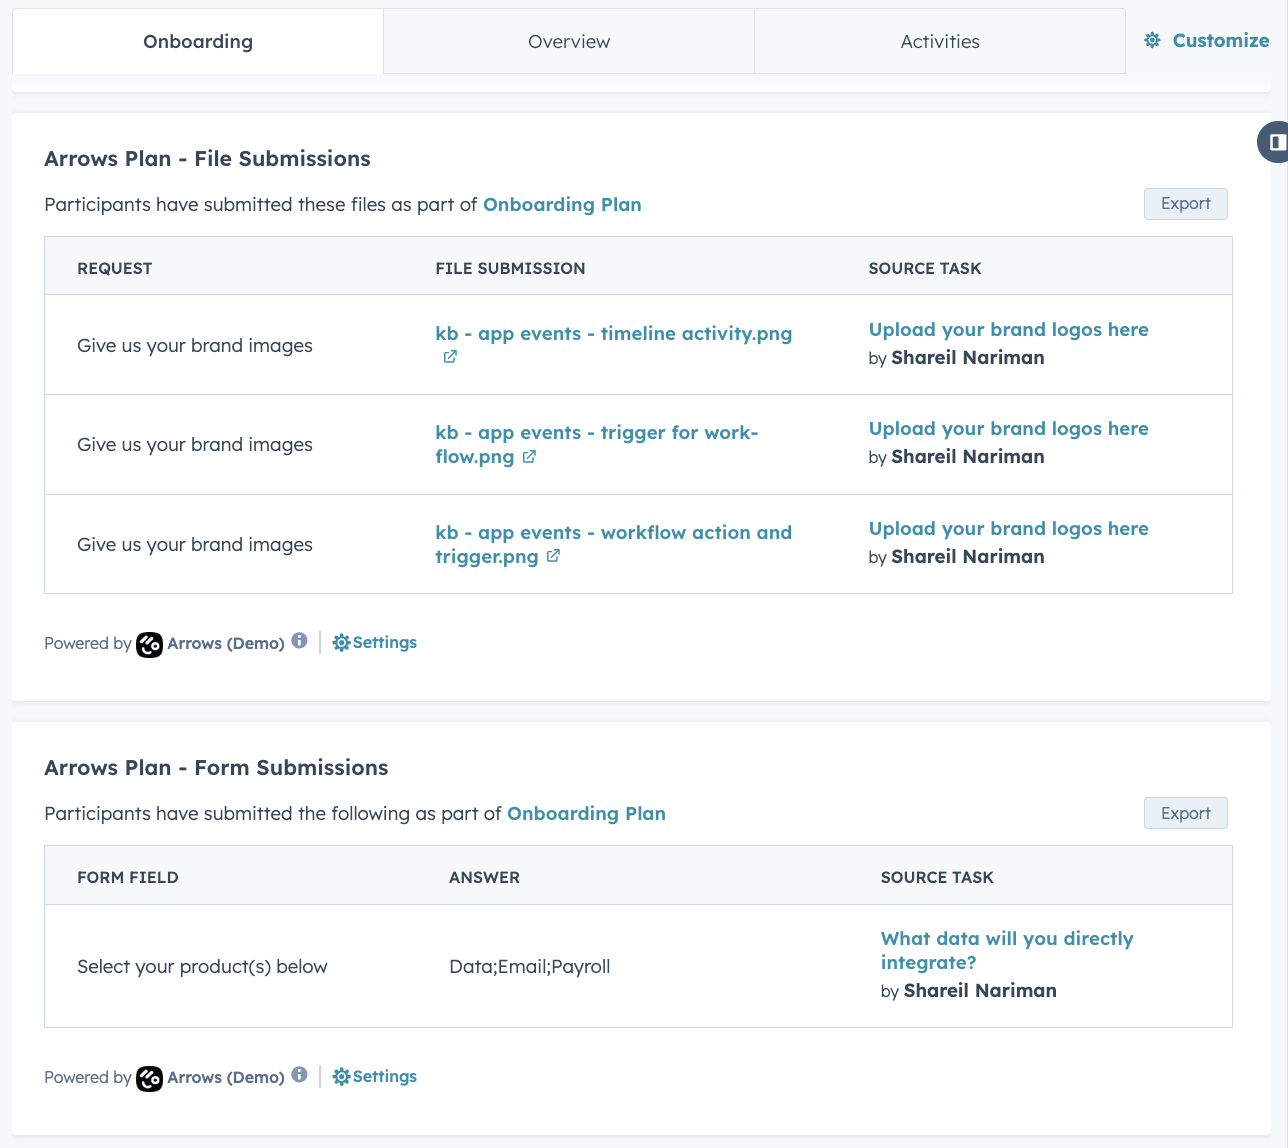The height and width of the screenshot is (1148, 1288).
Task: Export the Form Submissions table
Action: pos(1185,814)
